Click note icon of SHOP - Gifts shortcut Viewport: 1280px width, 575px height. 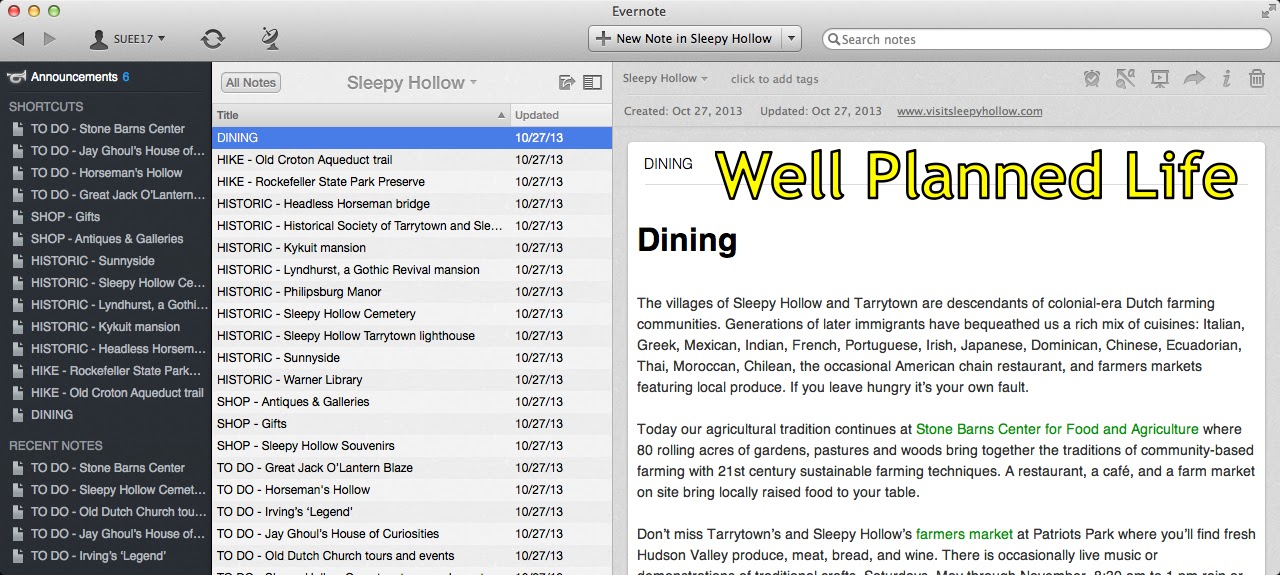17,217
